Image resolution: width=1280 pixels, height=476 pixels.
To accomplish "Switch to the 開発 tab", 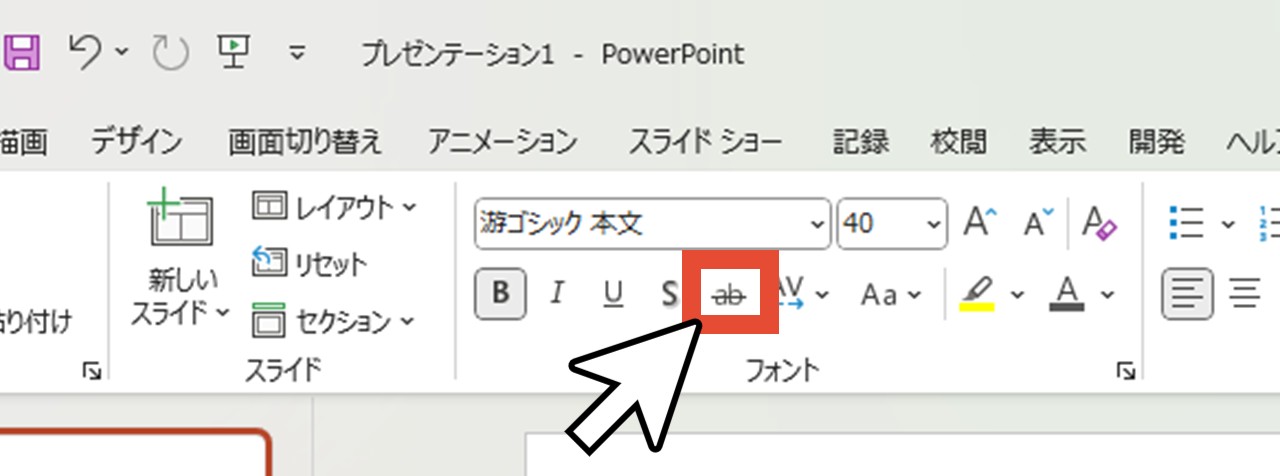I will pos(1157,141).
